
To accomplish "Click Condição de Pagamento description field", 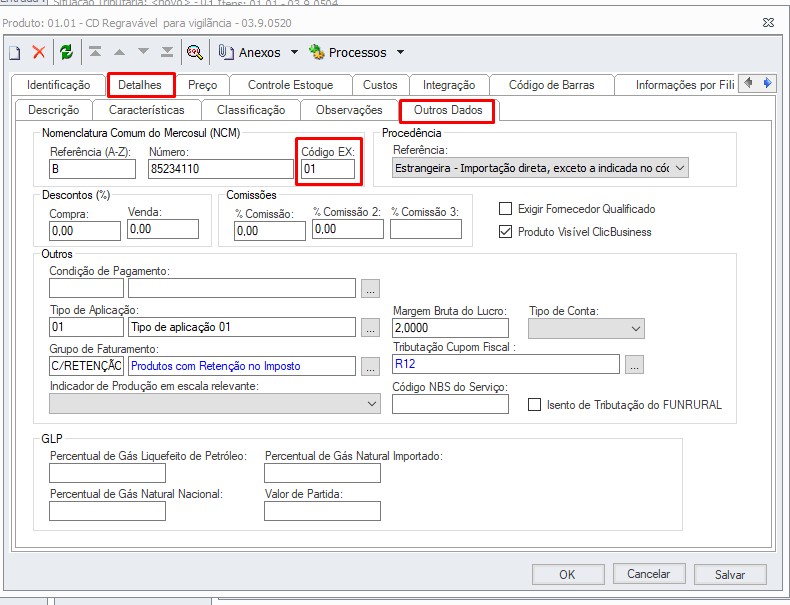I will (x=242, y=288).
